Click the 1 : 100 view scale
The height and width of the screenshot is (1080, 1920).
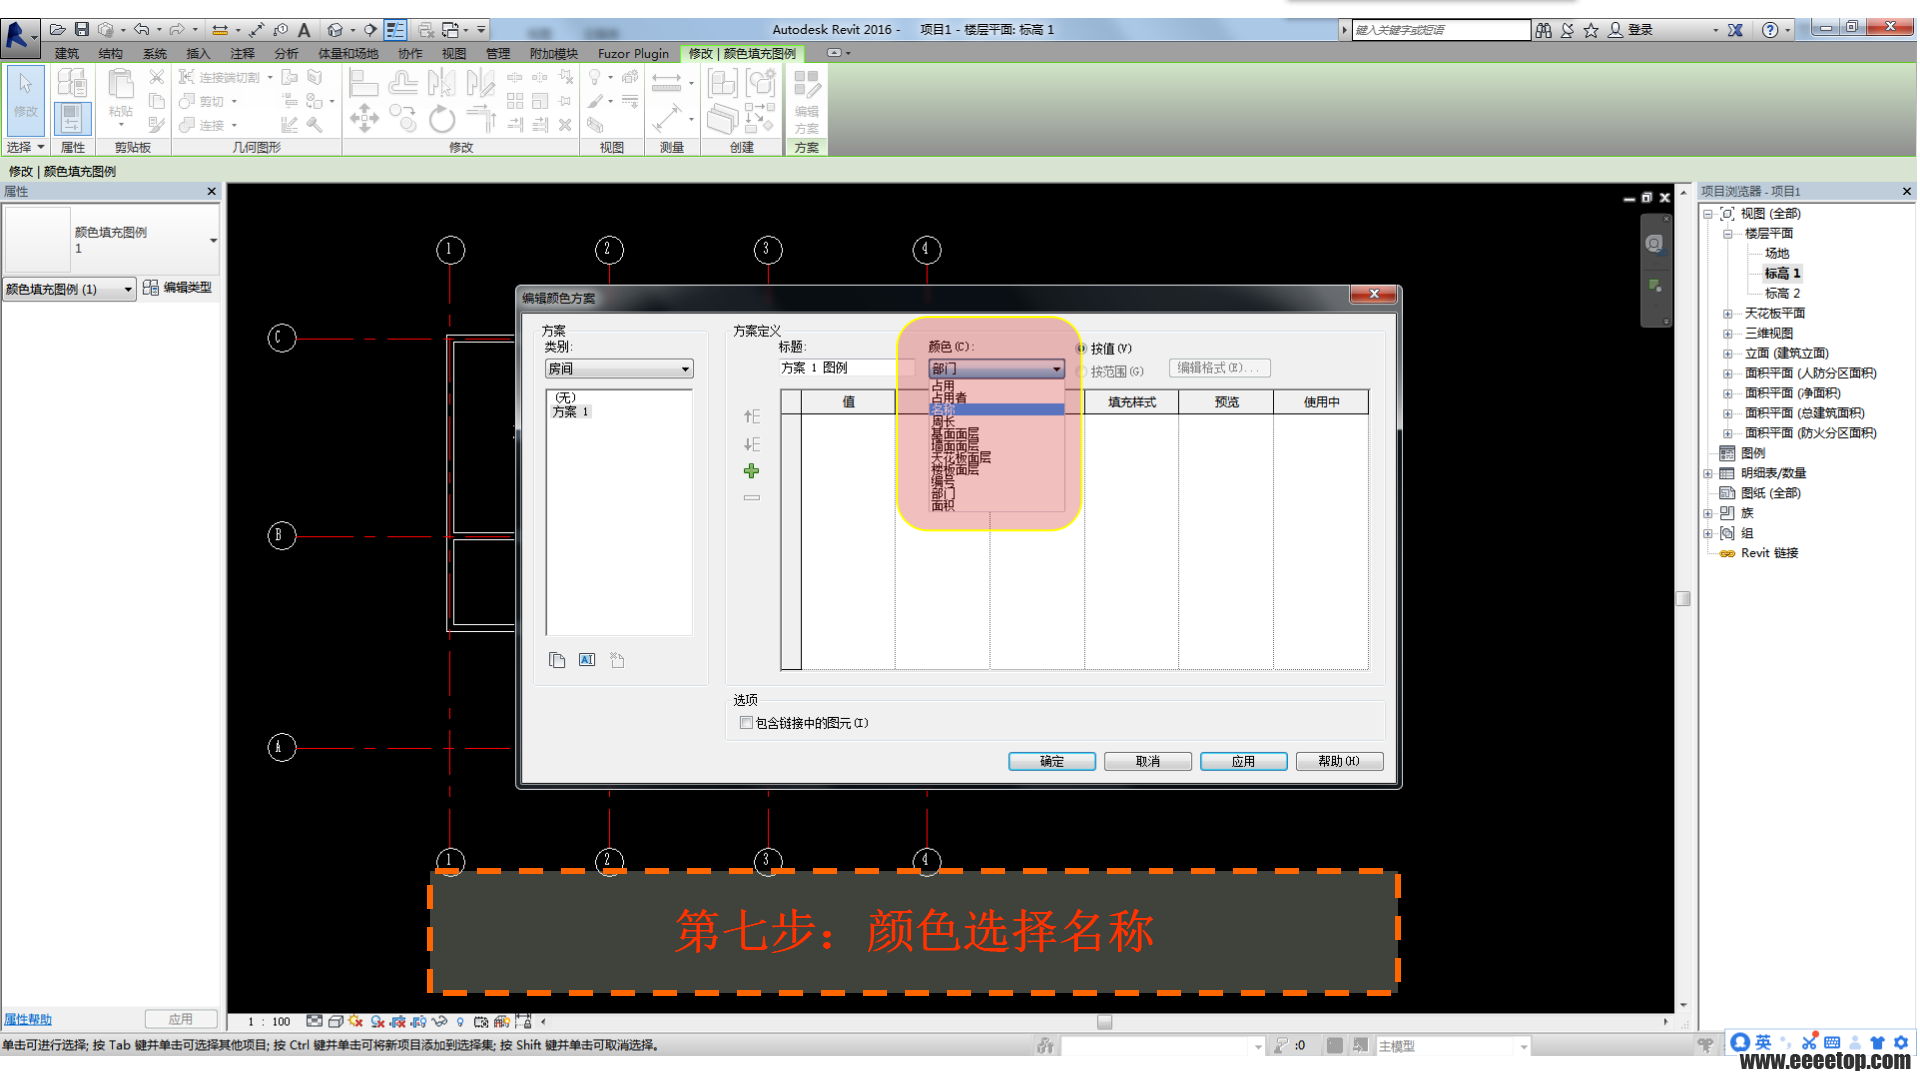[x=269, y=1021]
